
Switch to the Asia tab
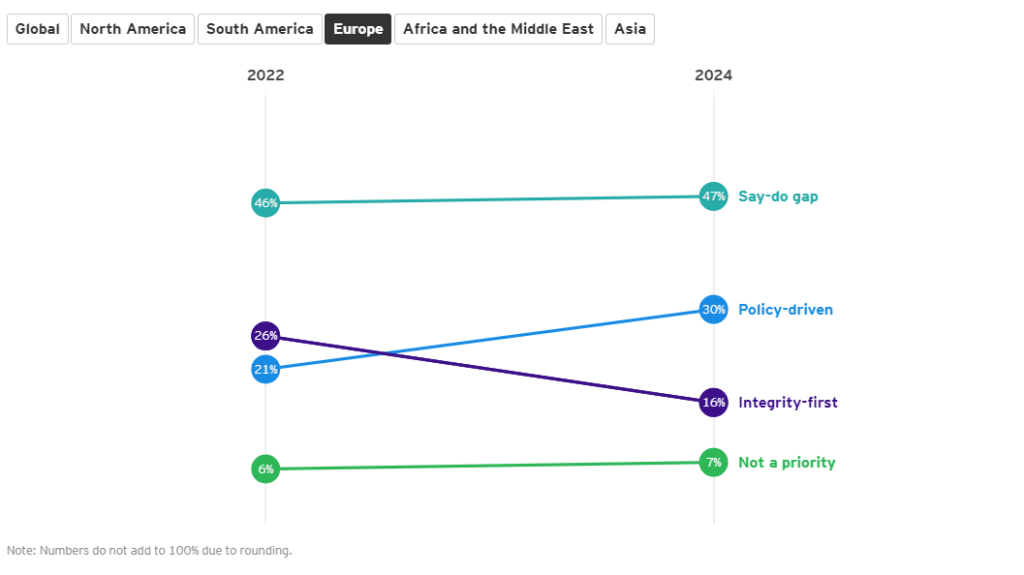point(630,29)
